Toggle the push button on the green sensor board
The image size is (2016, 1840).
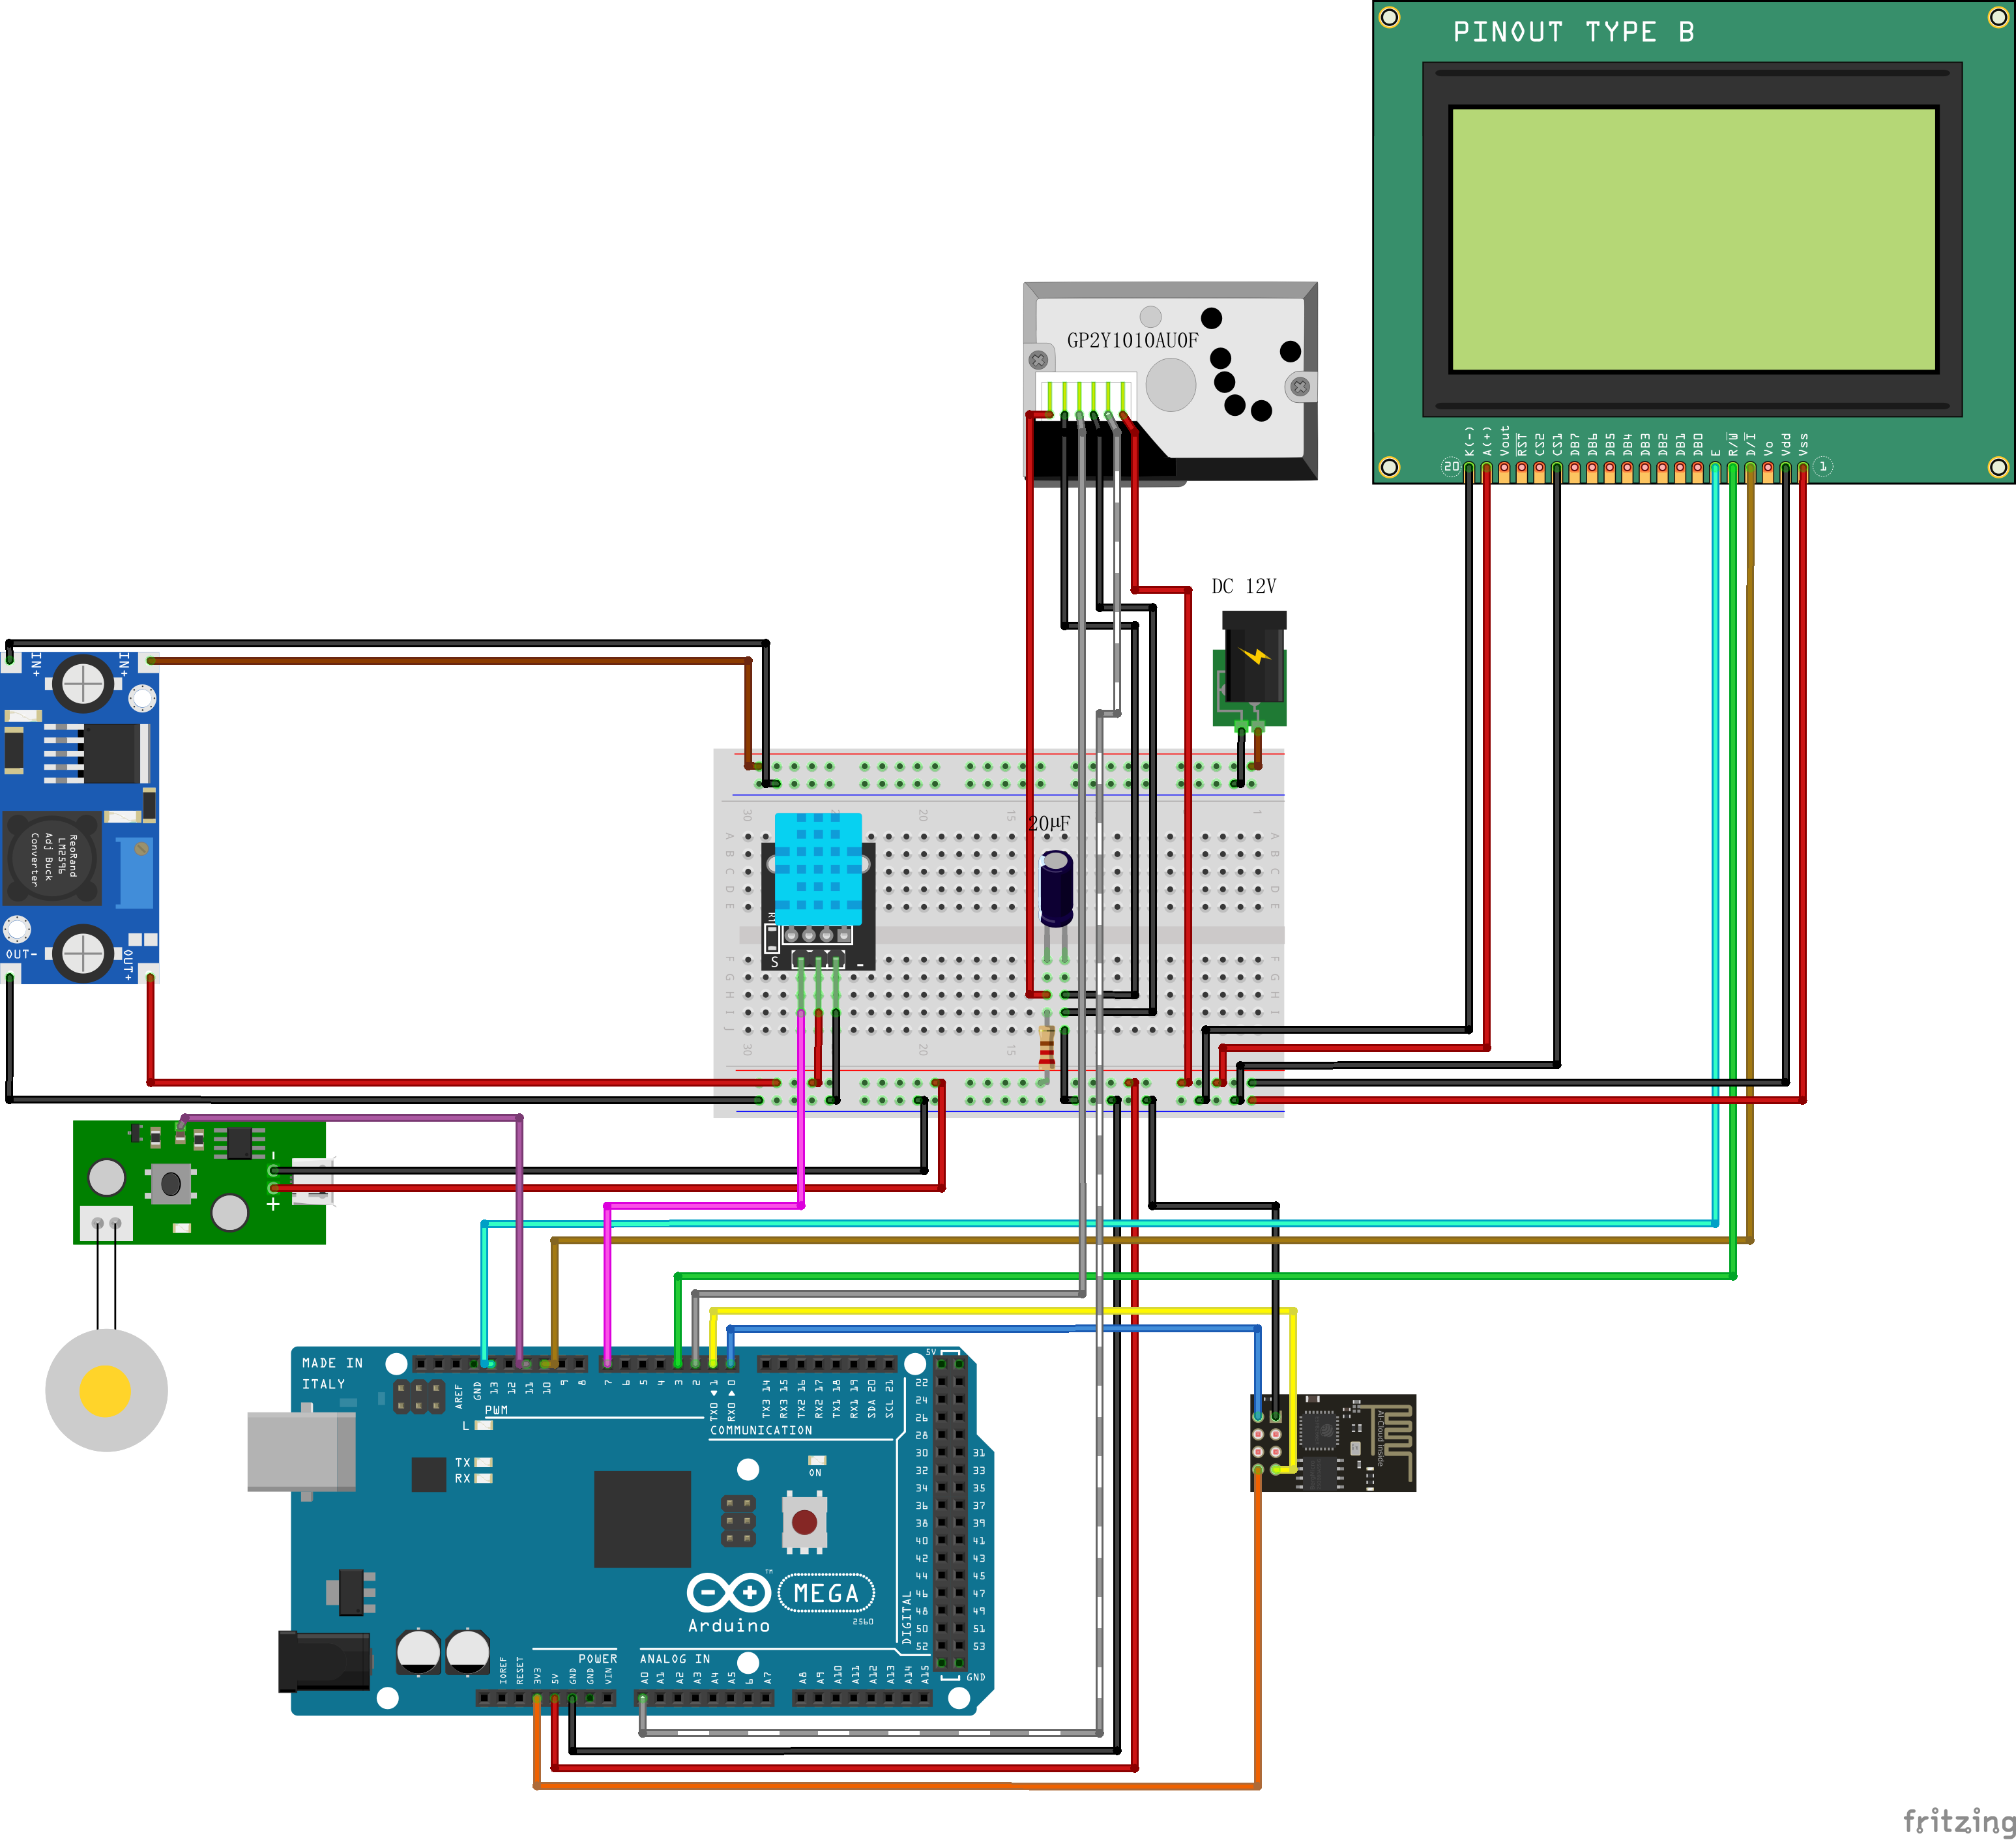(172, 1184)
